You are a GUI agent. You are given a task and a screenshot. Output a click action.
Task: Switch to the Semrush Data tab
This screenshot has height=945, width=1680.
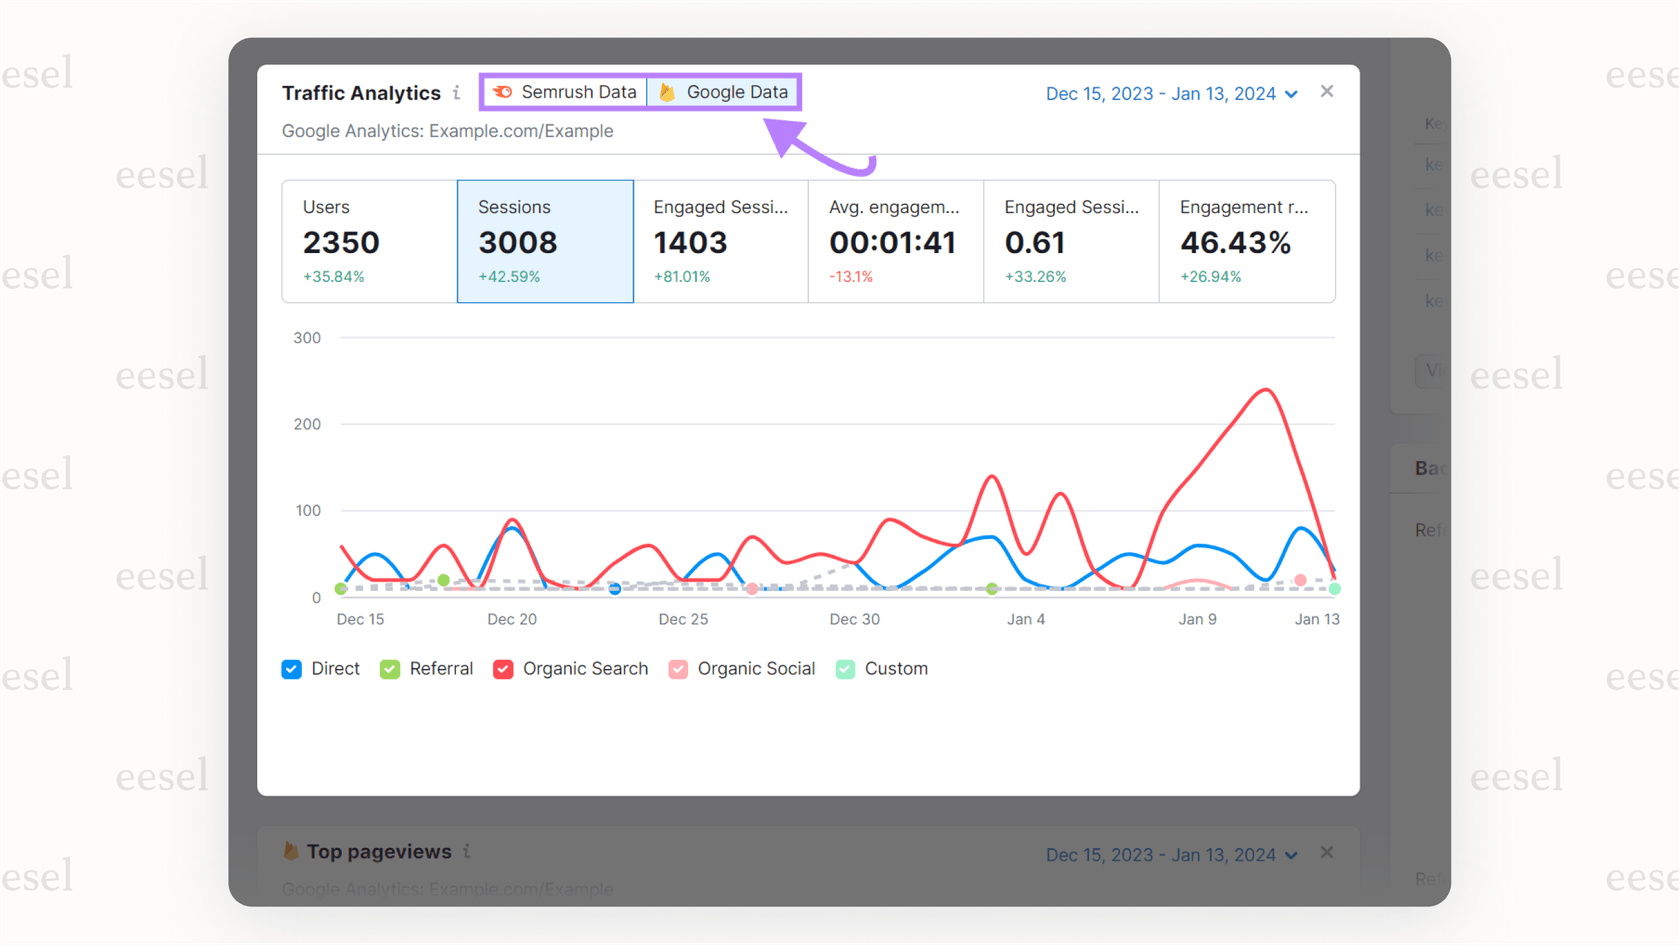tap(563, 91)
